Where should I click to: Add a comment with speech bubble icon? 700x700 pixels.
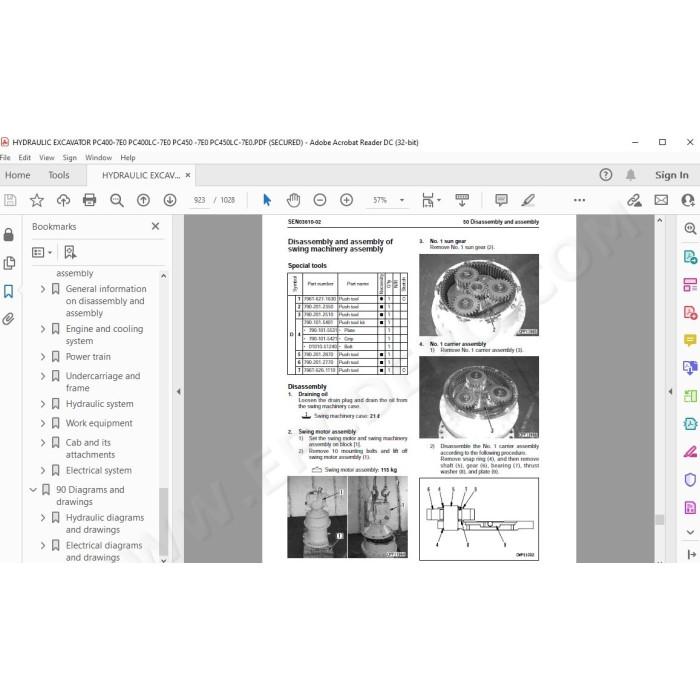[x=501, y=200]
